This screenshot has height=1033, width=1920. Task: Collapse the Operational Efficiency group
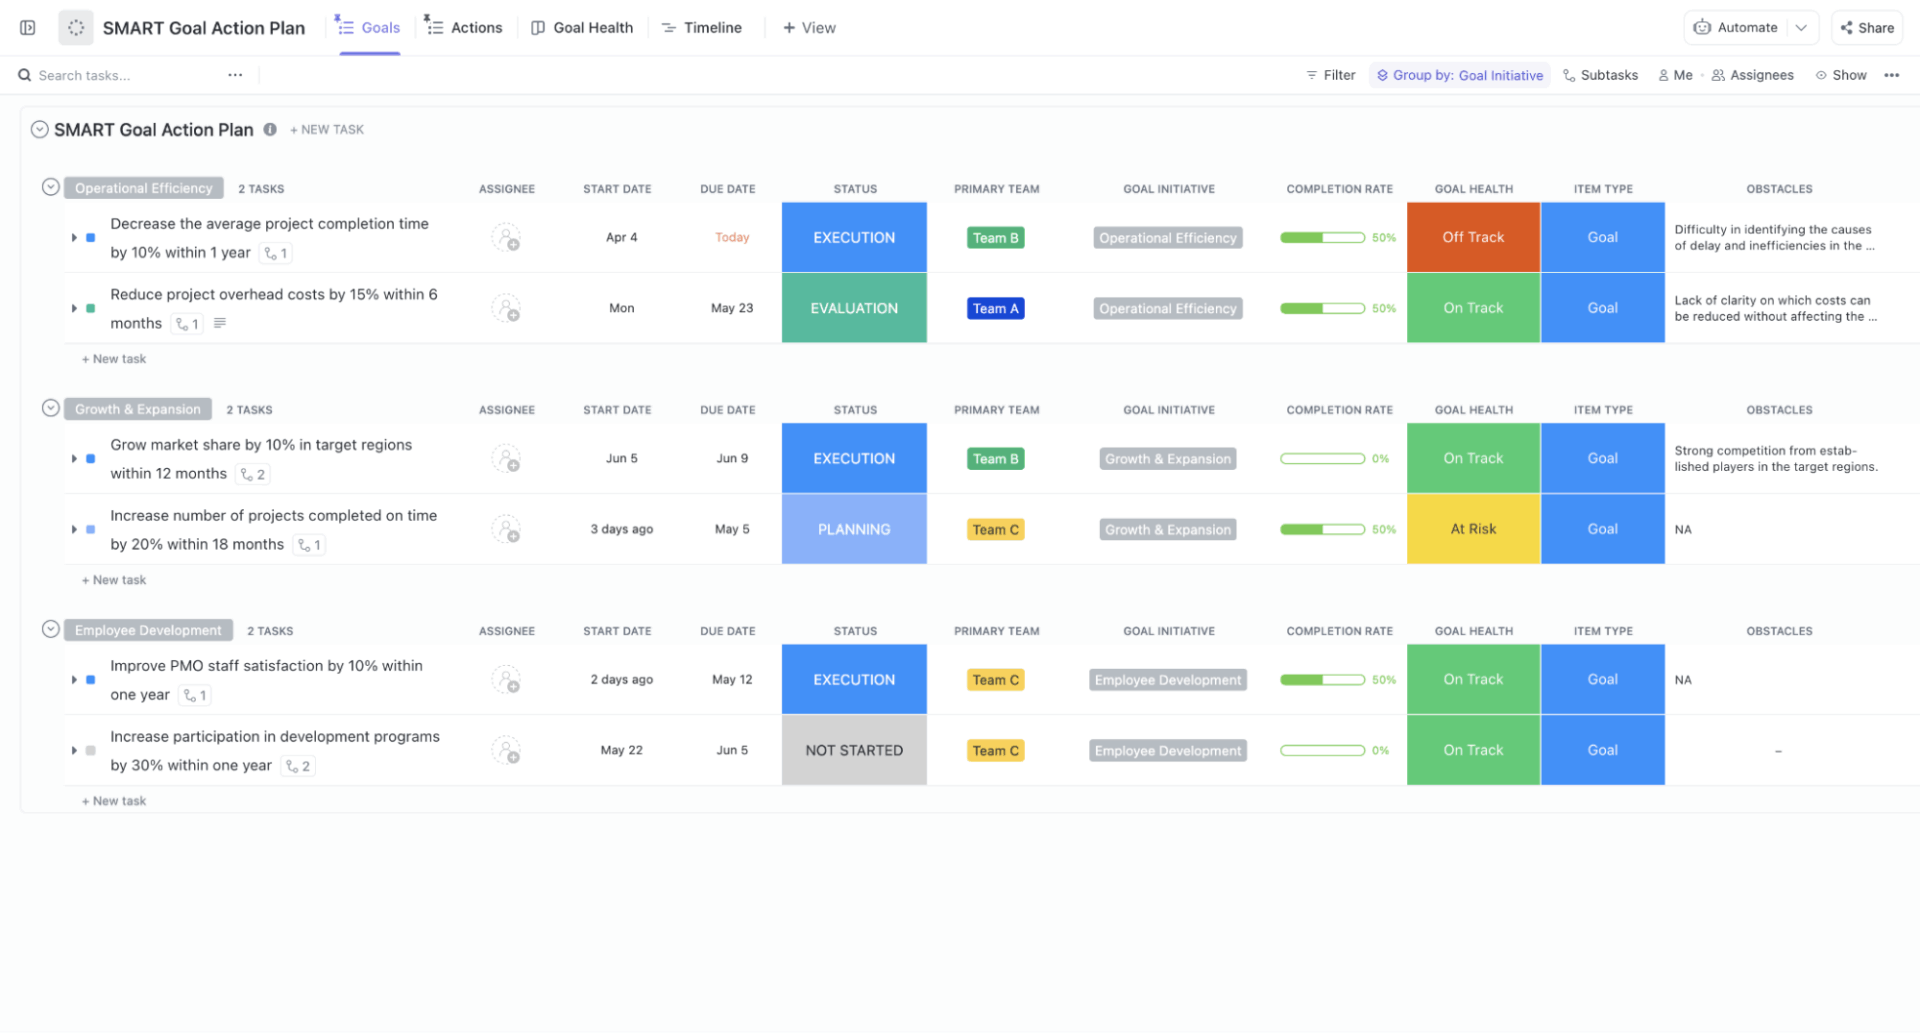tap(49, 187)
